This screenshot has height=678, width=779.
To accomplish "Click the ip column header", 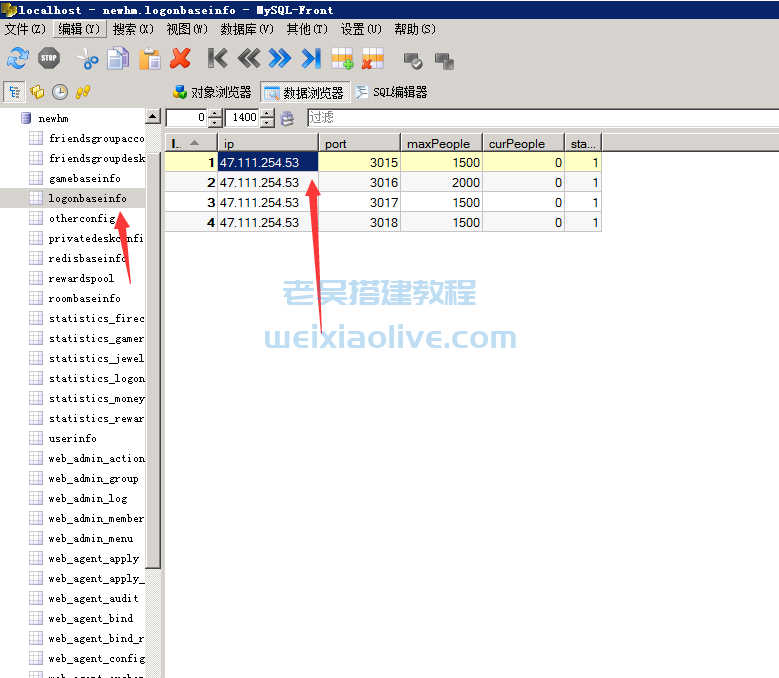I will 267,143.
